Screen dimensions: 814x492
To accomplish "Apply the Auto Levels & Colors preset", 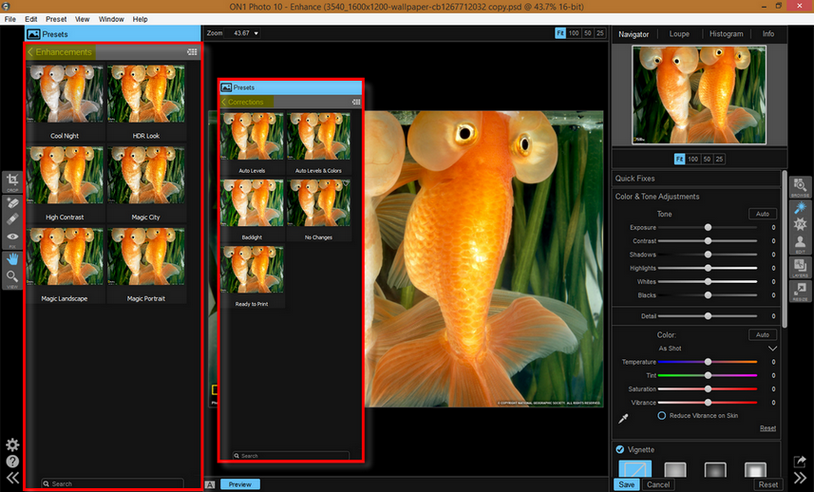I will [318, 136].
